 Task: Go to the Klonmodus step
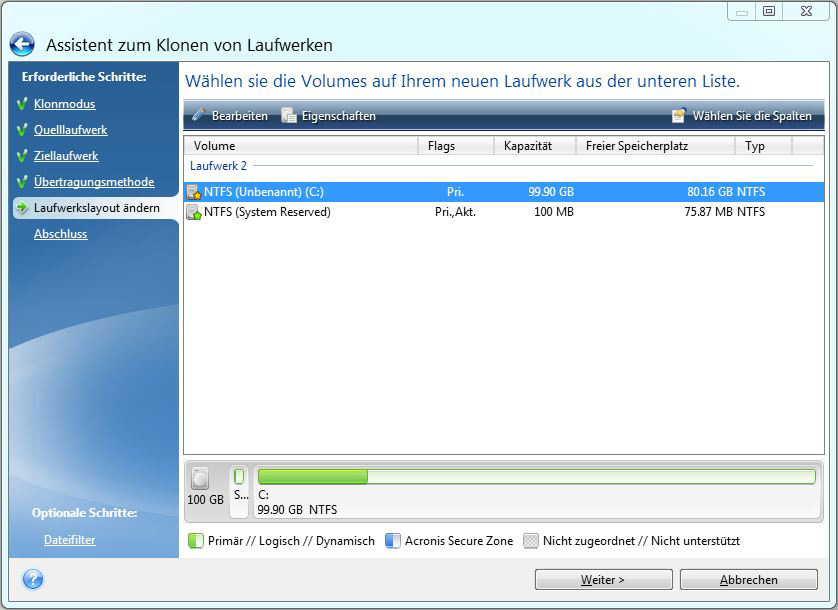pos(64,104)
